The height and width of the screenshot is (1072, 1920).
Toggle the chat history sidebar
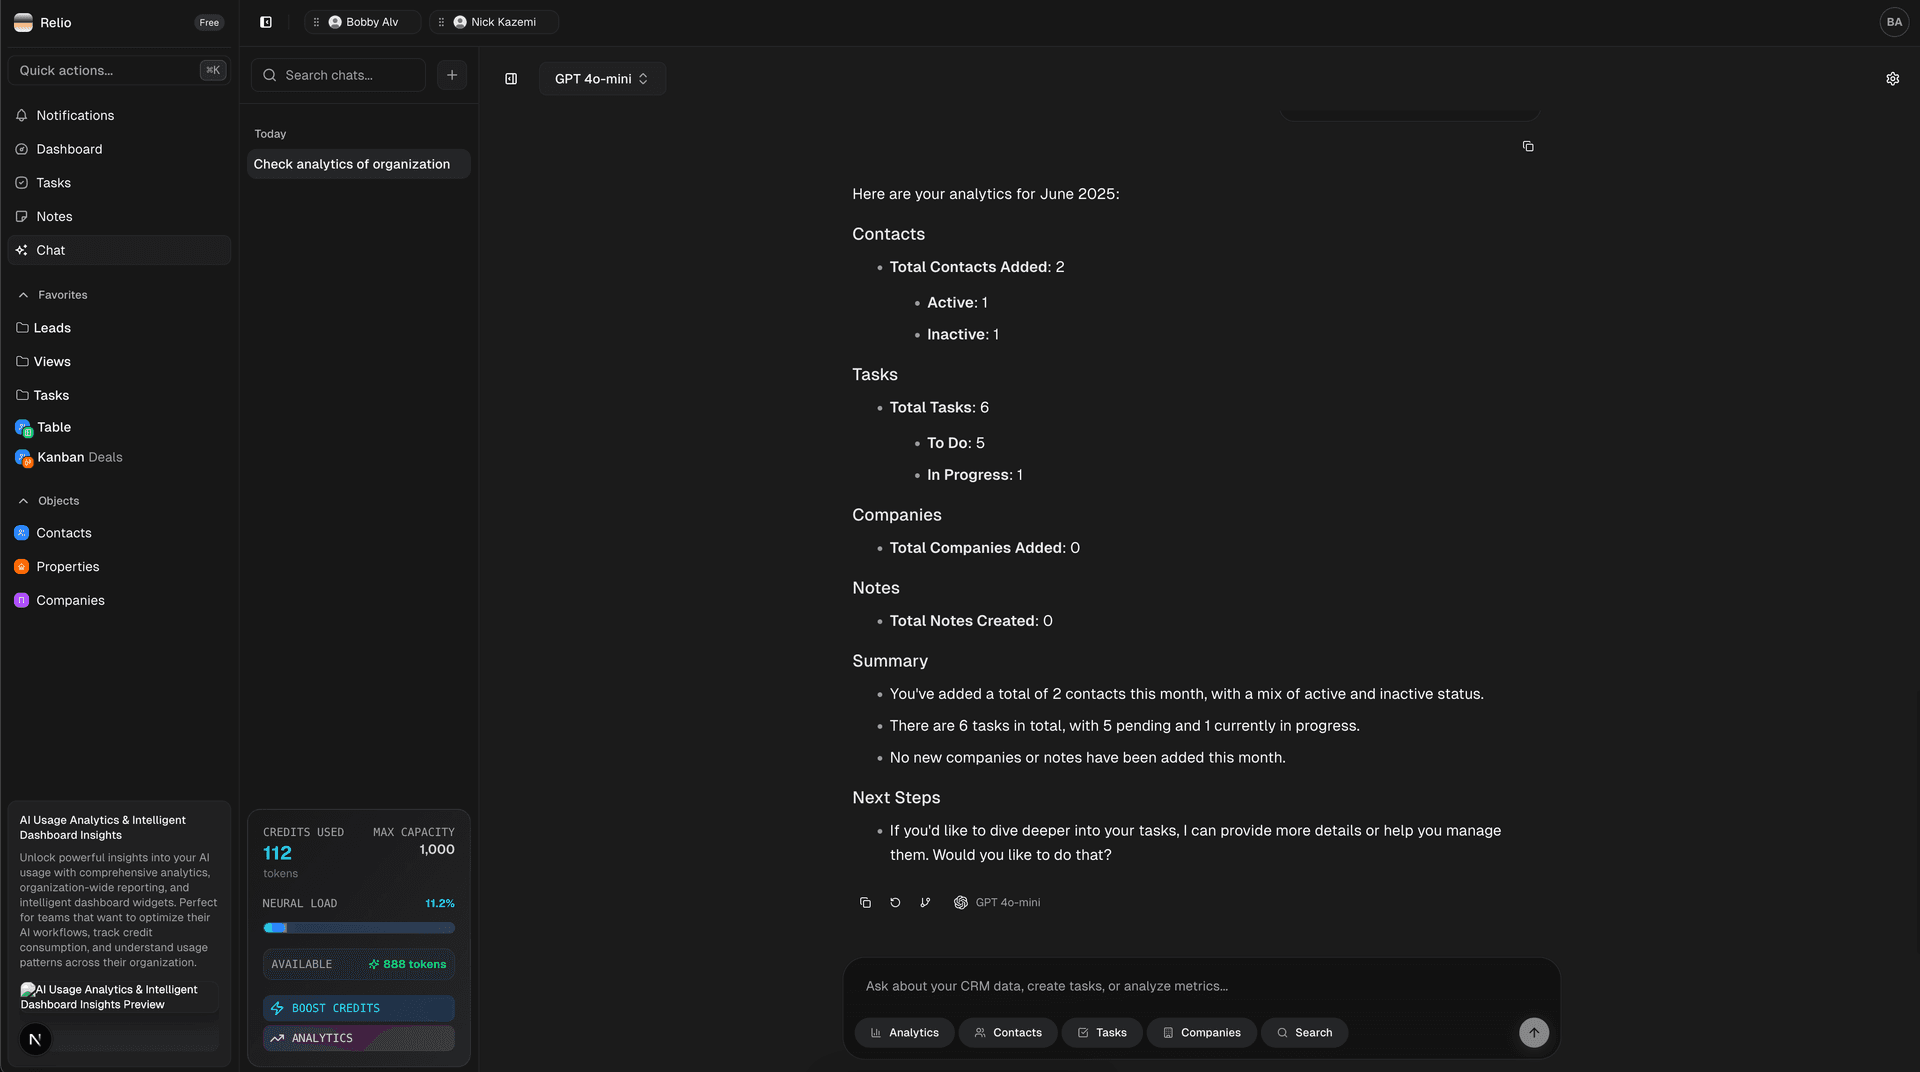[511, 78]
